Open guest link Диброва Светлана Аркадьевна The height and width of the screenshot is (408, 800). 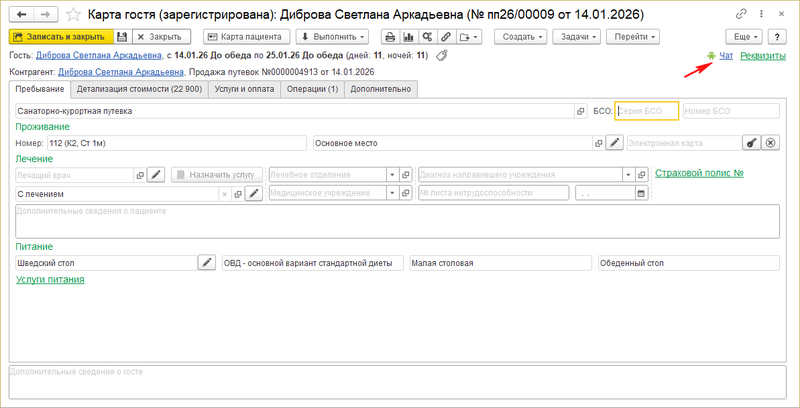(98, 56)
